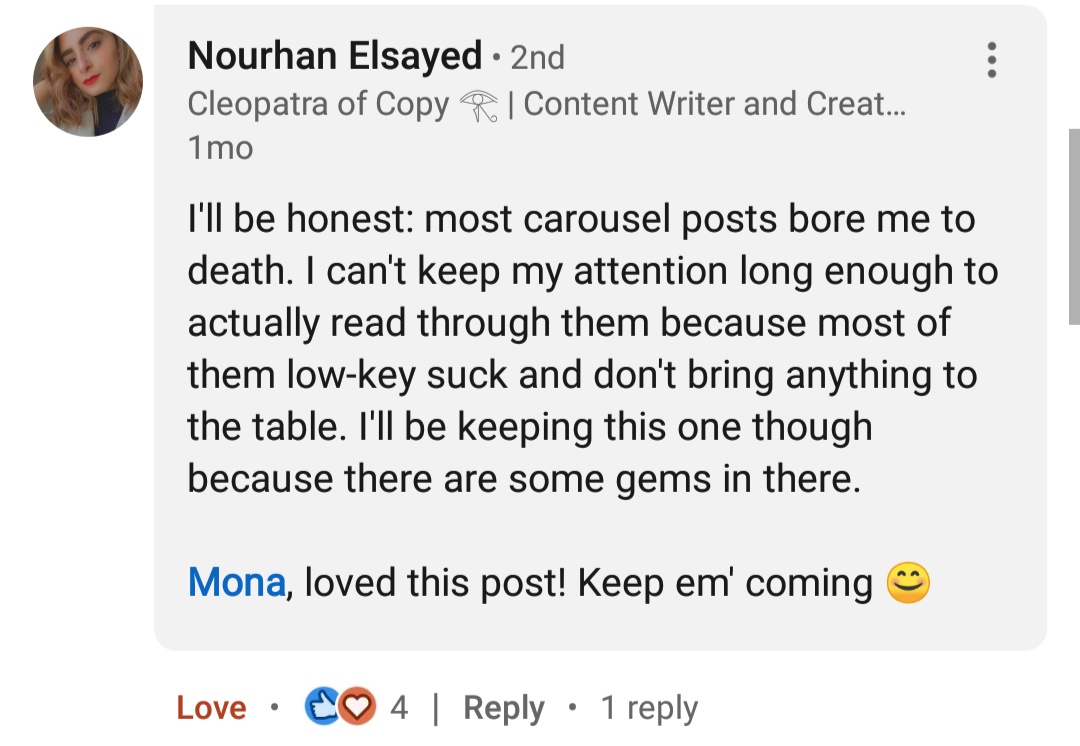The height and width of the screenshot is (746, 1080).
Task: Open the three-dot comment options menu
Action: coord(991,60)
